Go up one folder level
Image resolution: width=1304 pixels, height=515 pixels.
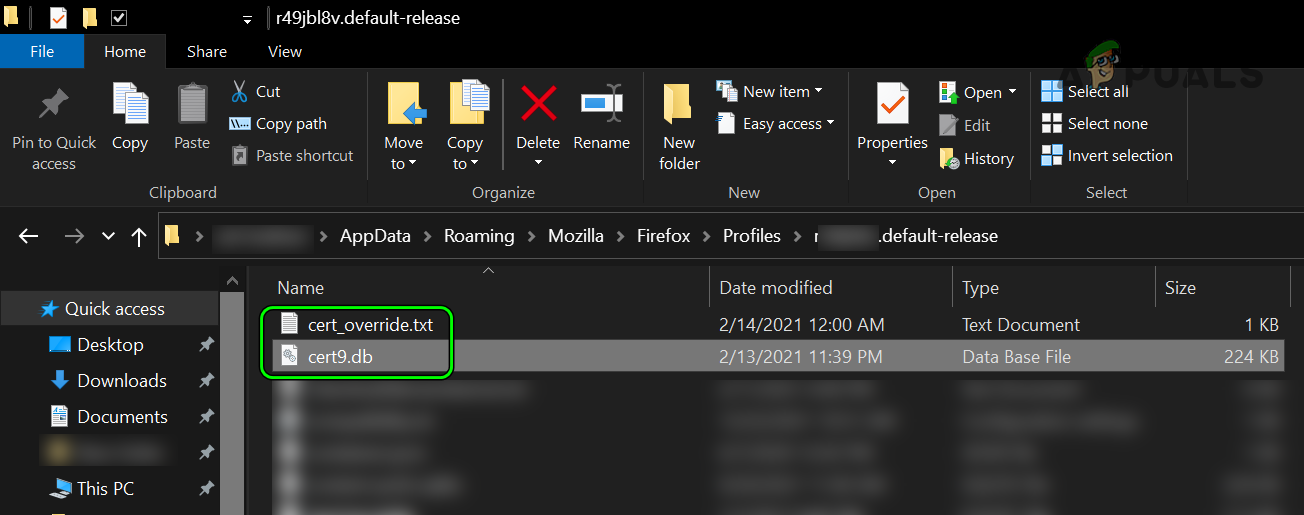139,236
